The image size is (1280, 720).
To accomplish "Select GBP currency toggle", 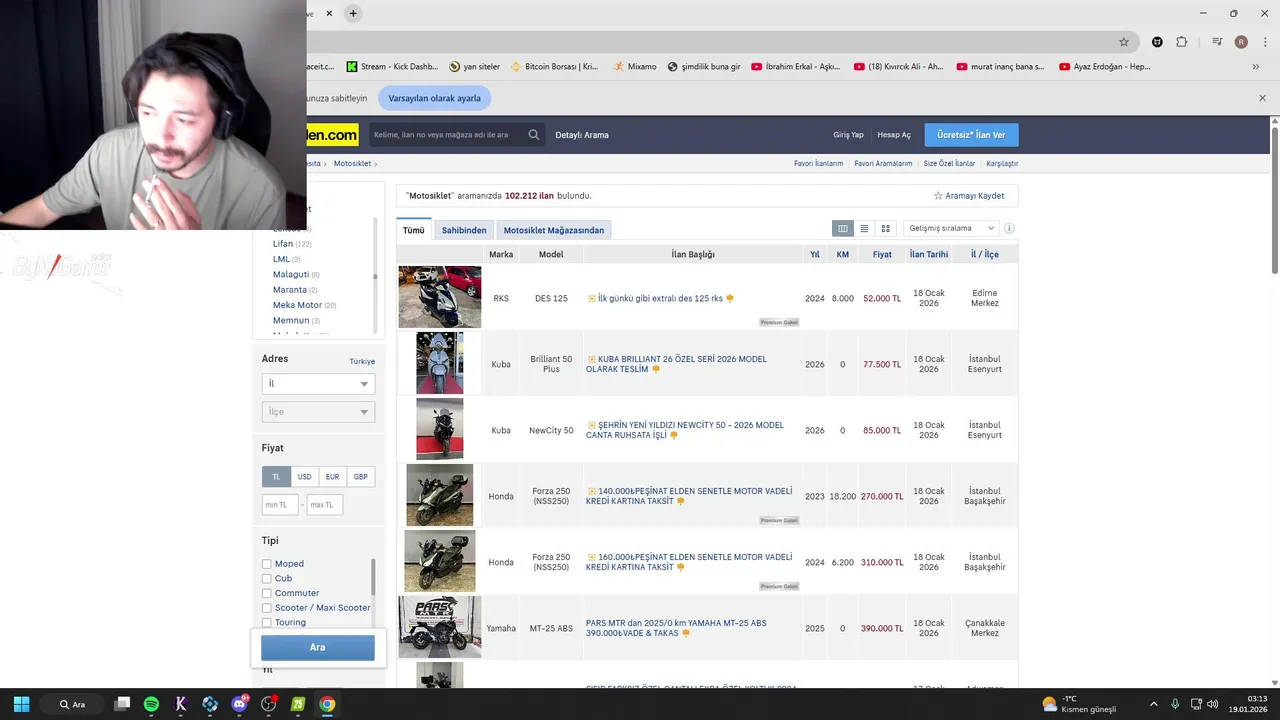I will [x=360, y=477].
